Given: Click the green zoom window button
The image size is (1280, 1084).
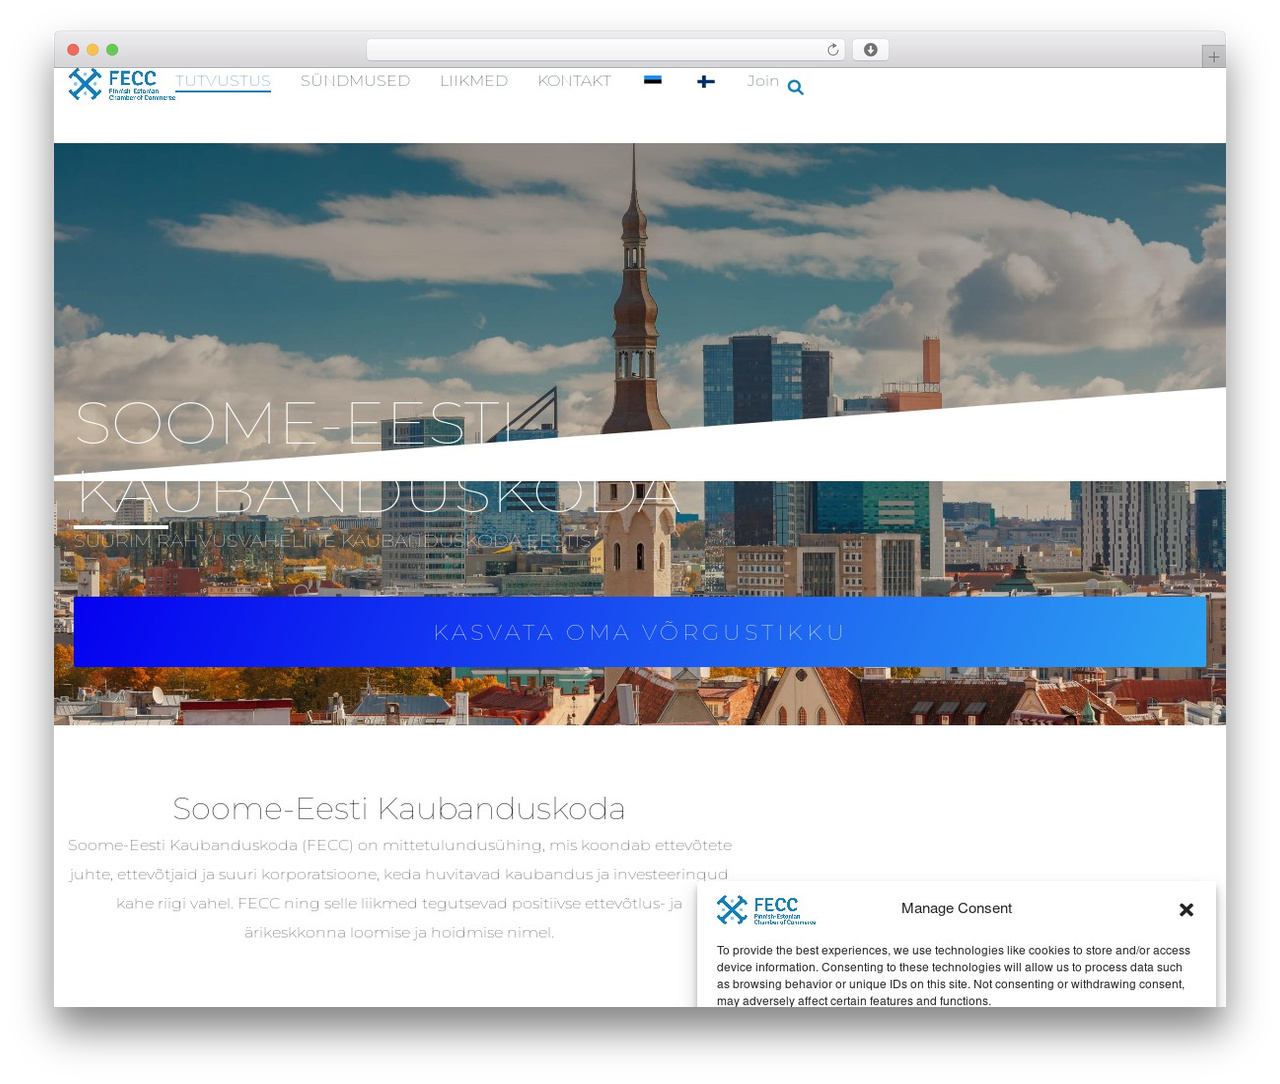Looking at the screenshot, I should [112, 50].
